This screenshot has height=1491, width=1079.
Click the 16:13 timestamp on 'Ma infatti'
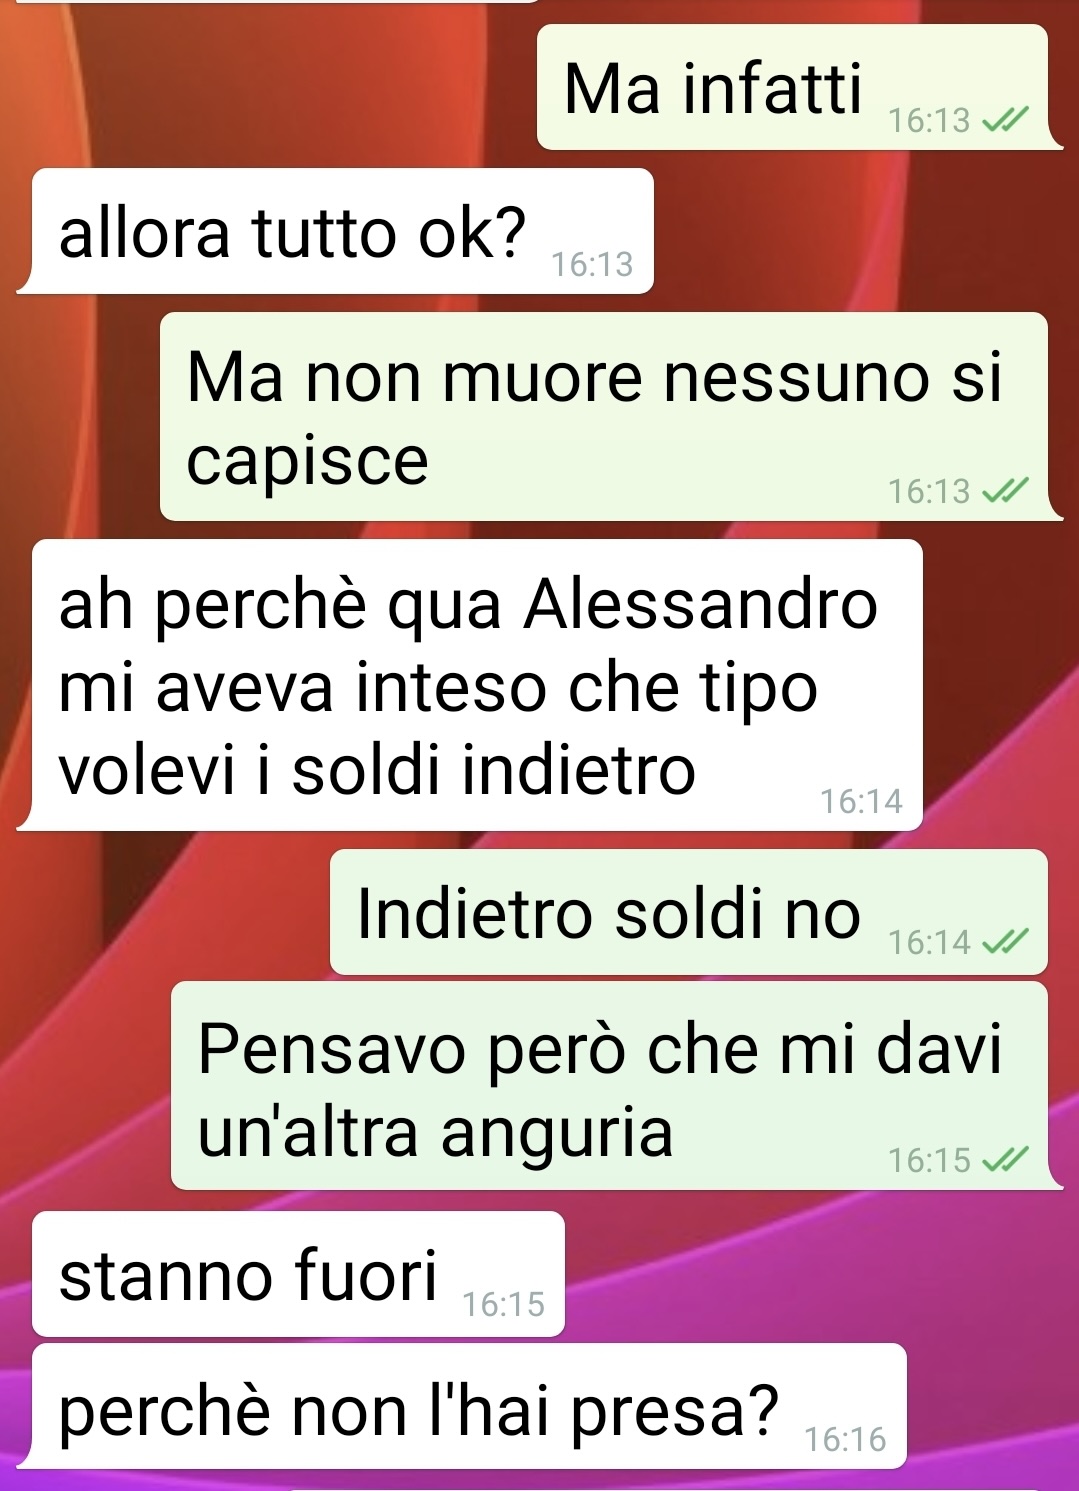(x=929, y=121)
